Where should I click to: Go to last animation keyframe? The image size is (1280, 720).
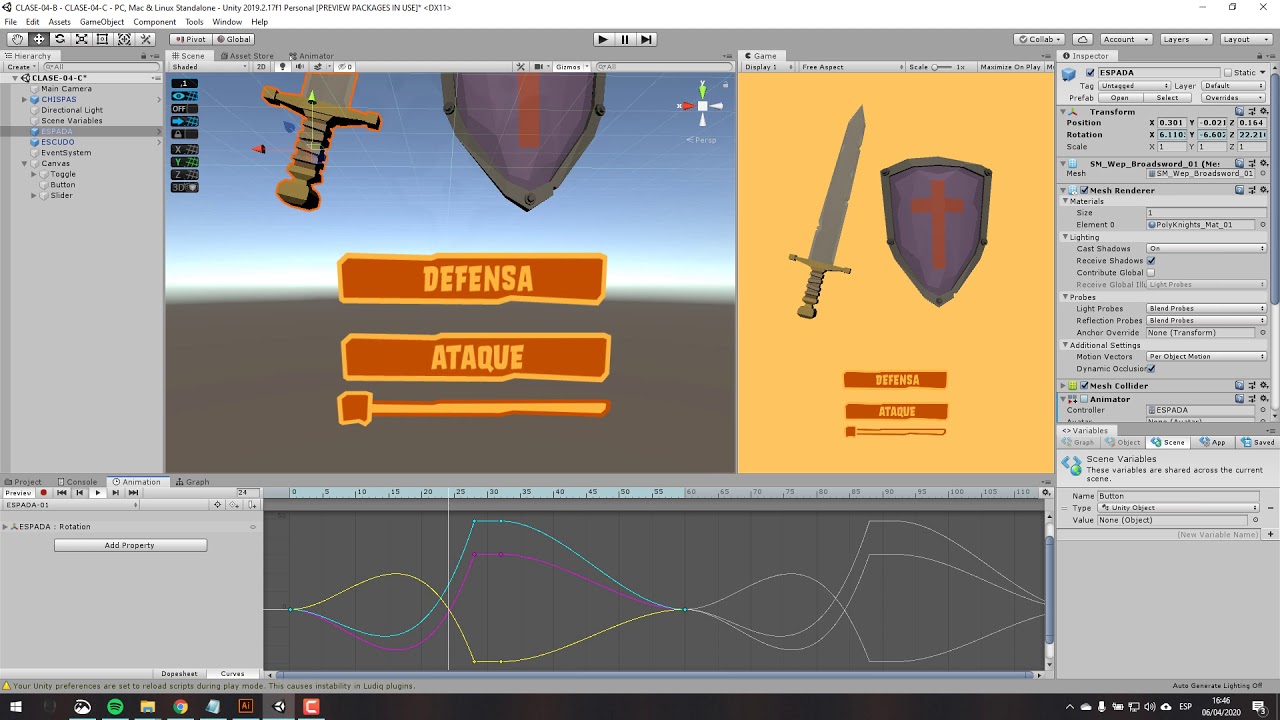[133, 492]
